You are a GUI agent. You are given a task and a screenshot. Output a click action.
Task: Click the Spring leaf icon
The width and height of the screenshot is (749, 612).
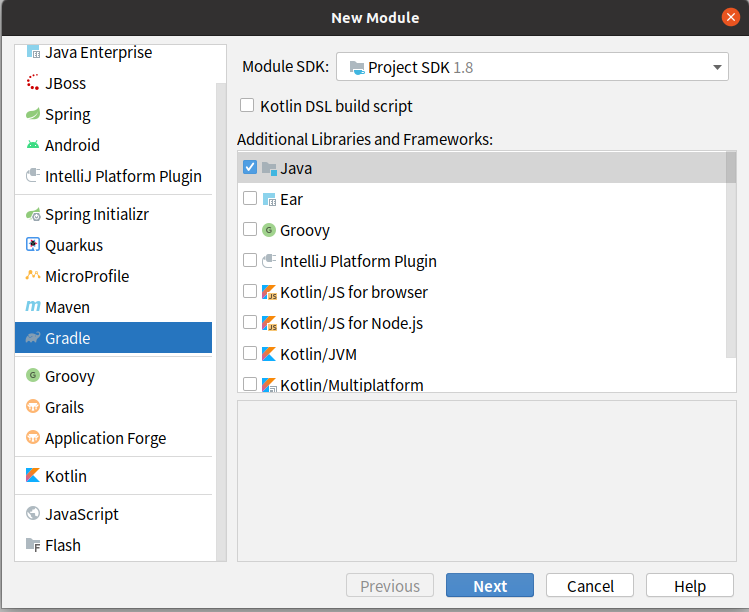33,114
